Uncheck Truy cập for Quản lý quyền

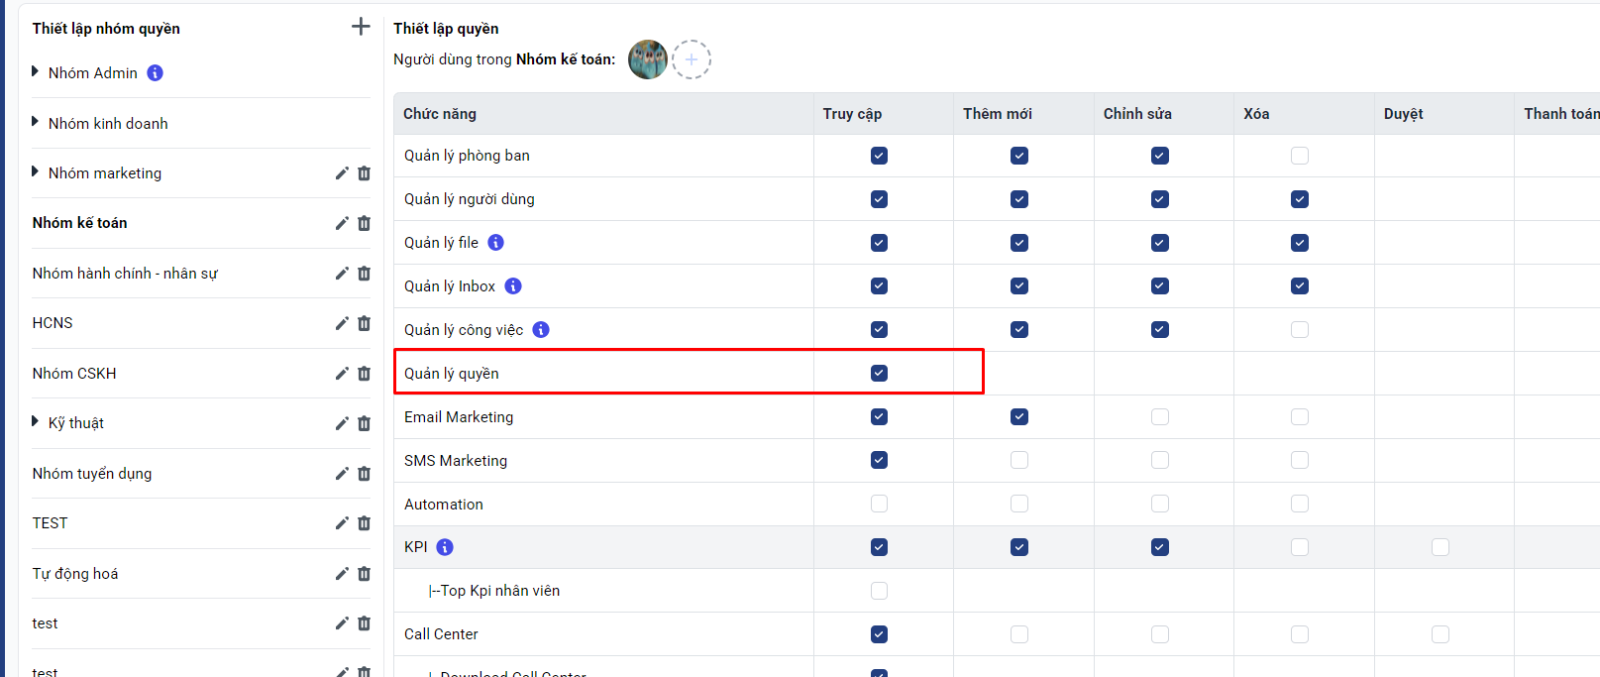879,373
